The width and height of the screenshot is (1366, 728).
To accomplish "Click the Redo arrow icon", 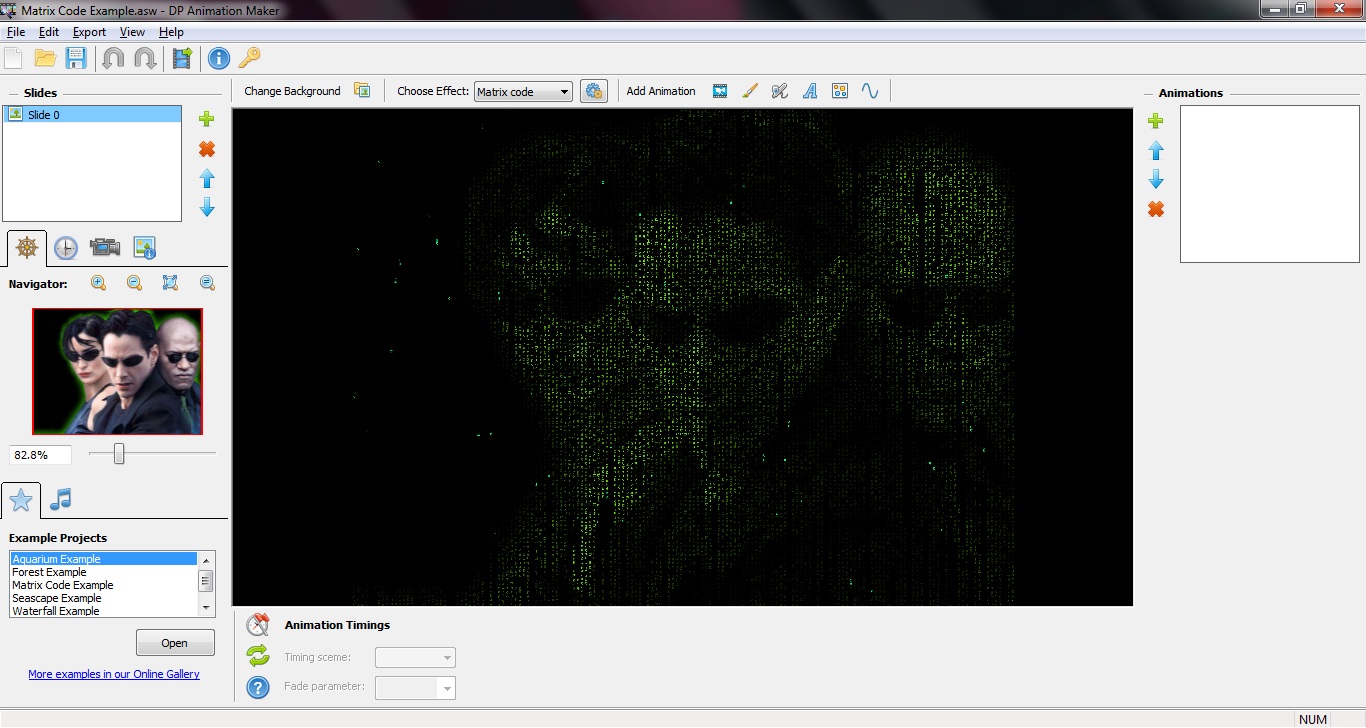I will coord(145,58).
